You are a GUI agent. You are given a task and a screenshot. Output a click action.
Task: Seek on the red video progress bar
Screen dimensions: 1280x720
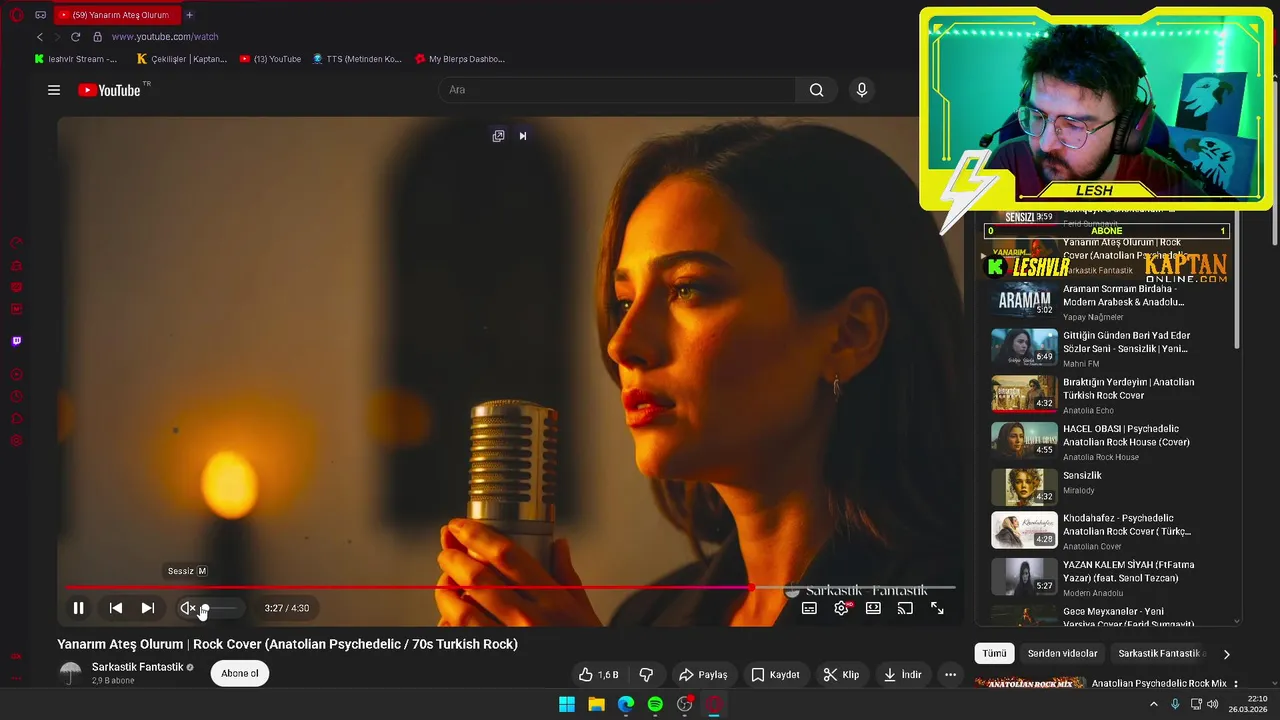(x=510, y=588)
